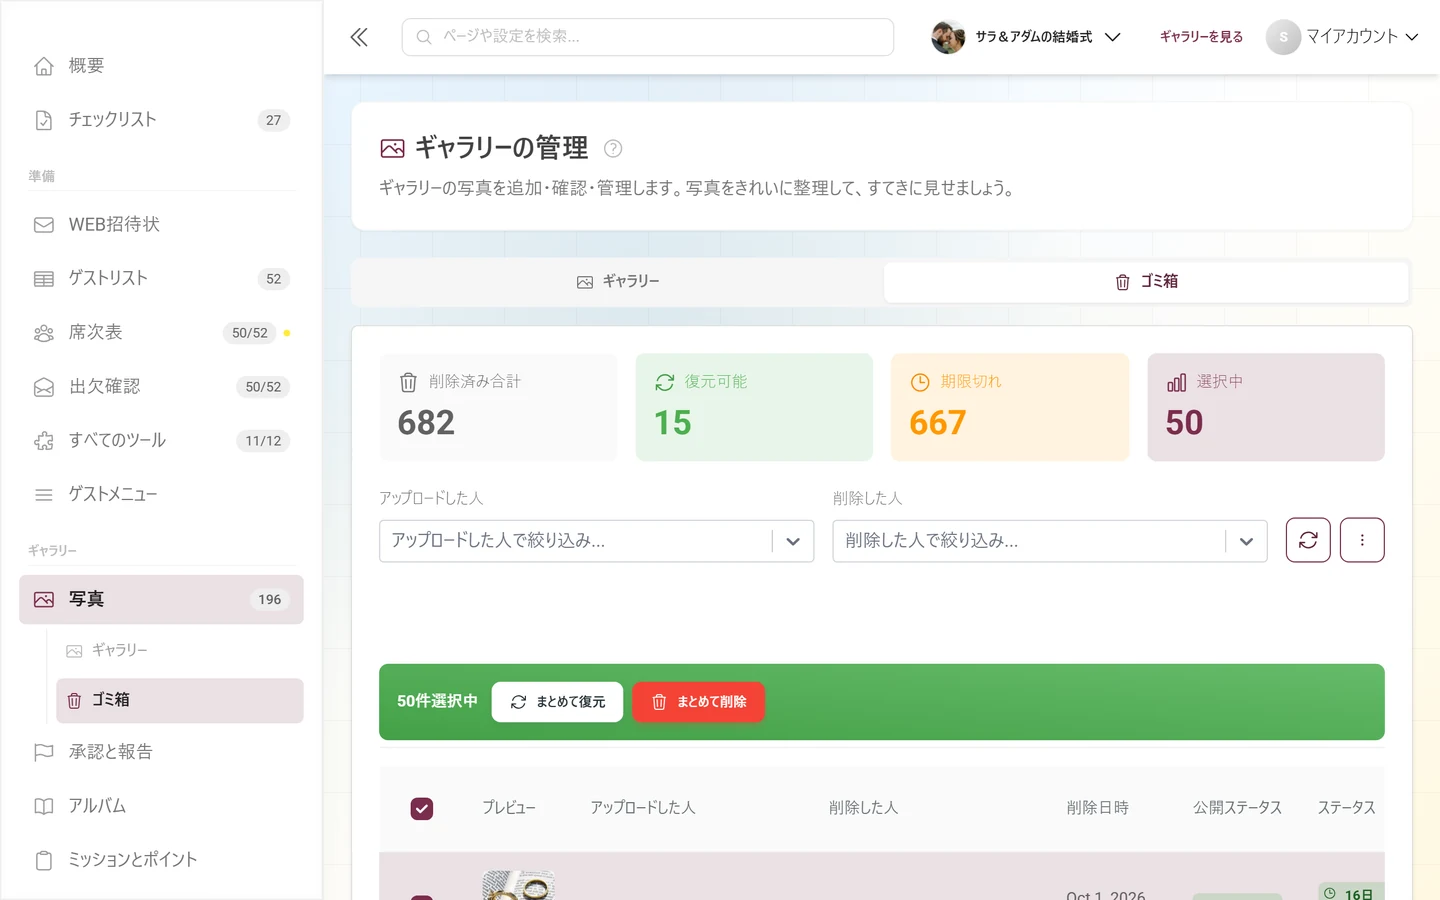Screen dimensions: 1440x900
Task: Switch to the ギャラリー tab
Action: [618, 282]
